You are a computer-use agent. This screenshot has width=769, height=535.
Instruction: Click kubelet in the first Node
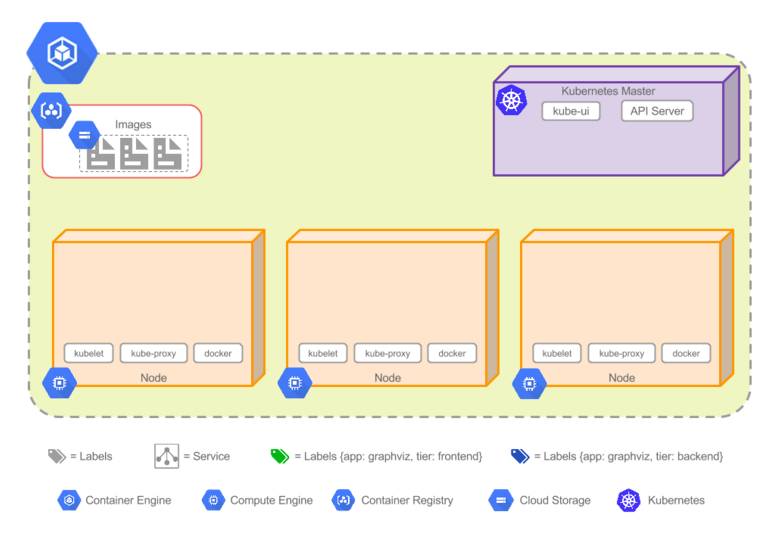[x=89, y=353]
